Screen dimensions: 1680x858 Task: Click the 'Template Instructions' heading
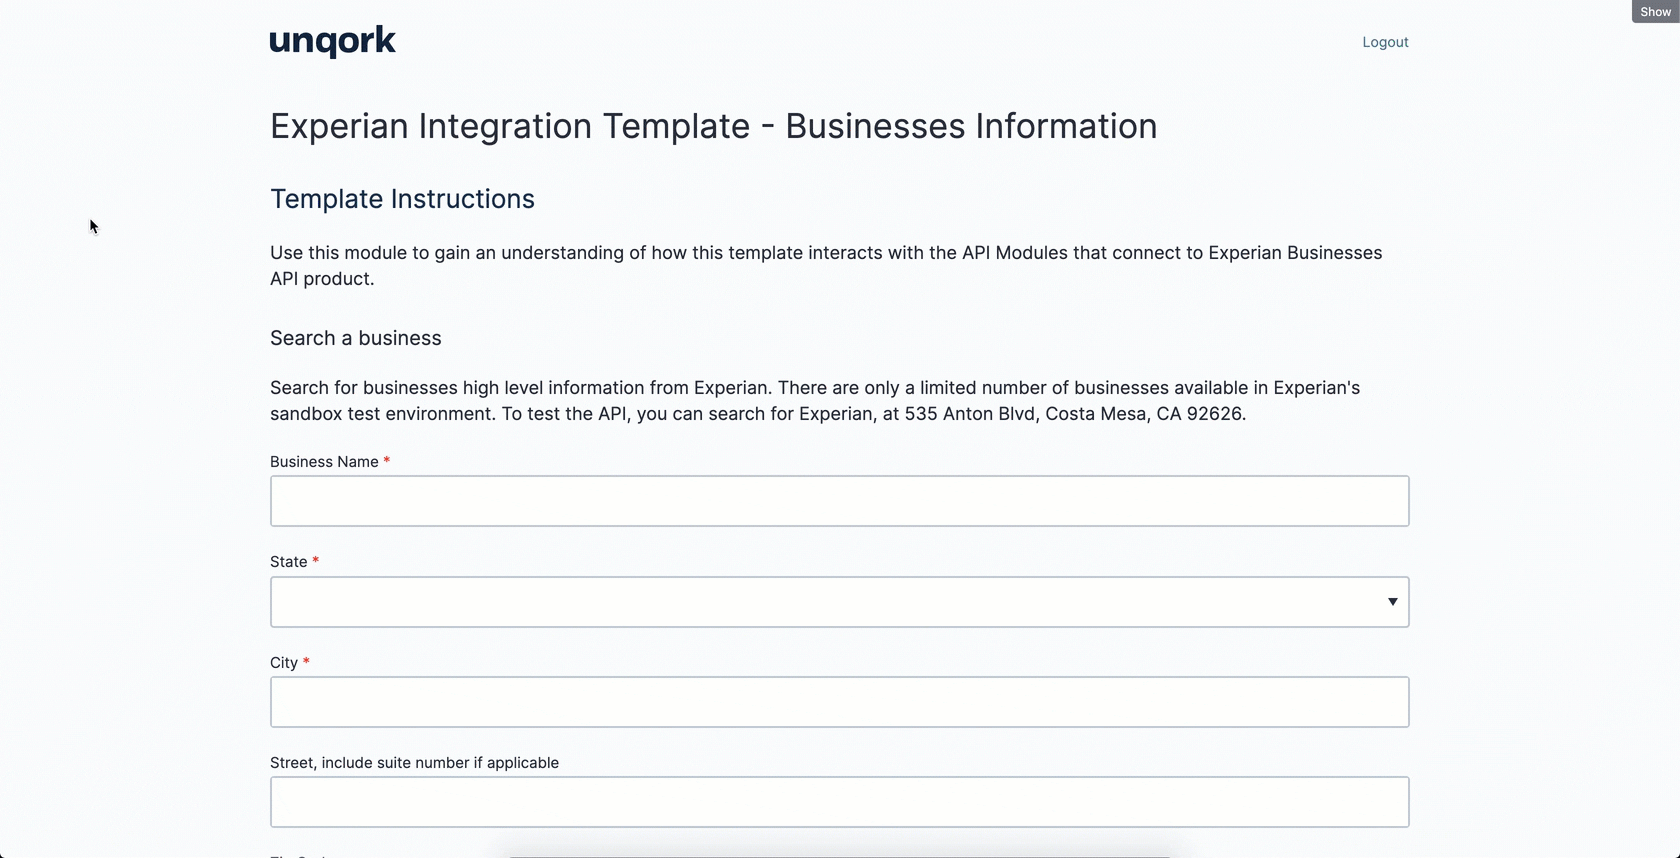tap(402, 198)
